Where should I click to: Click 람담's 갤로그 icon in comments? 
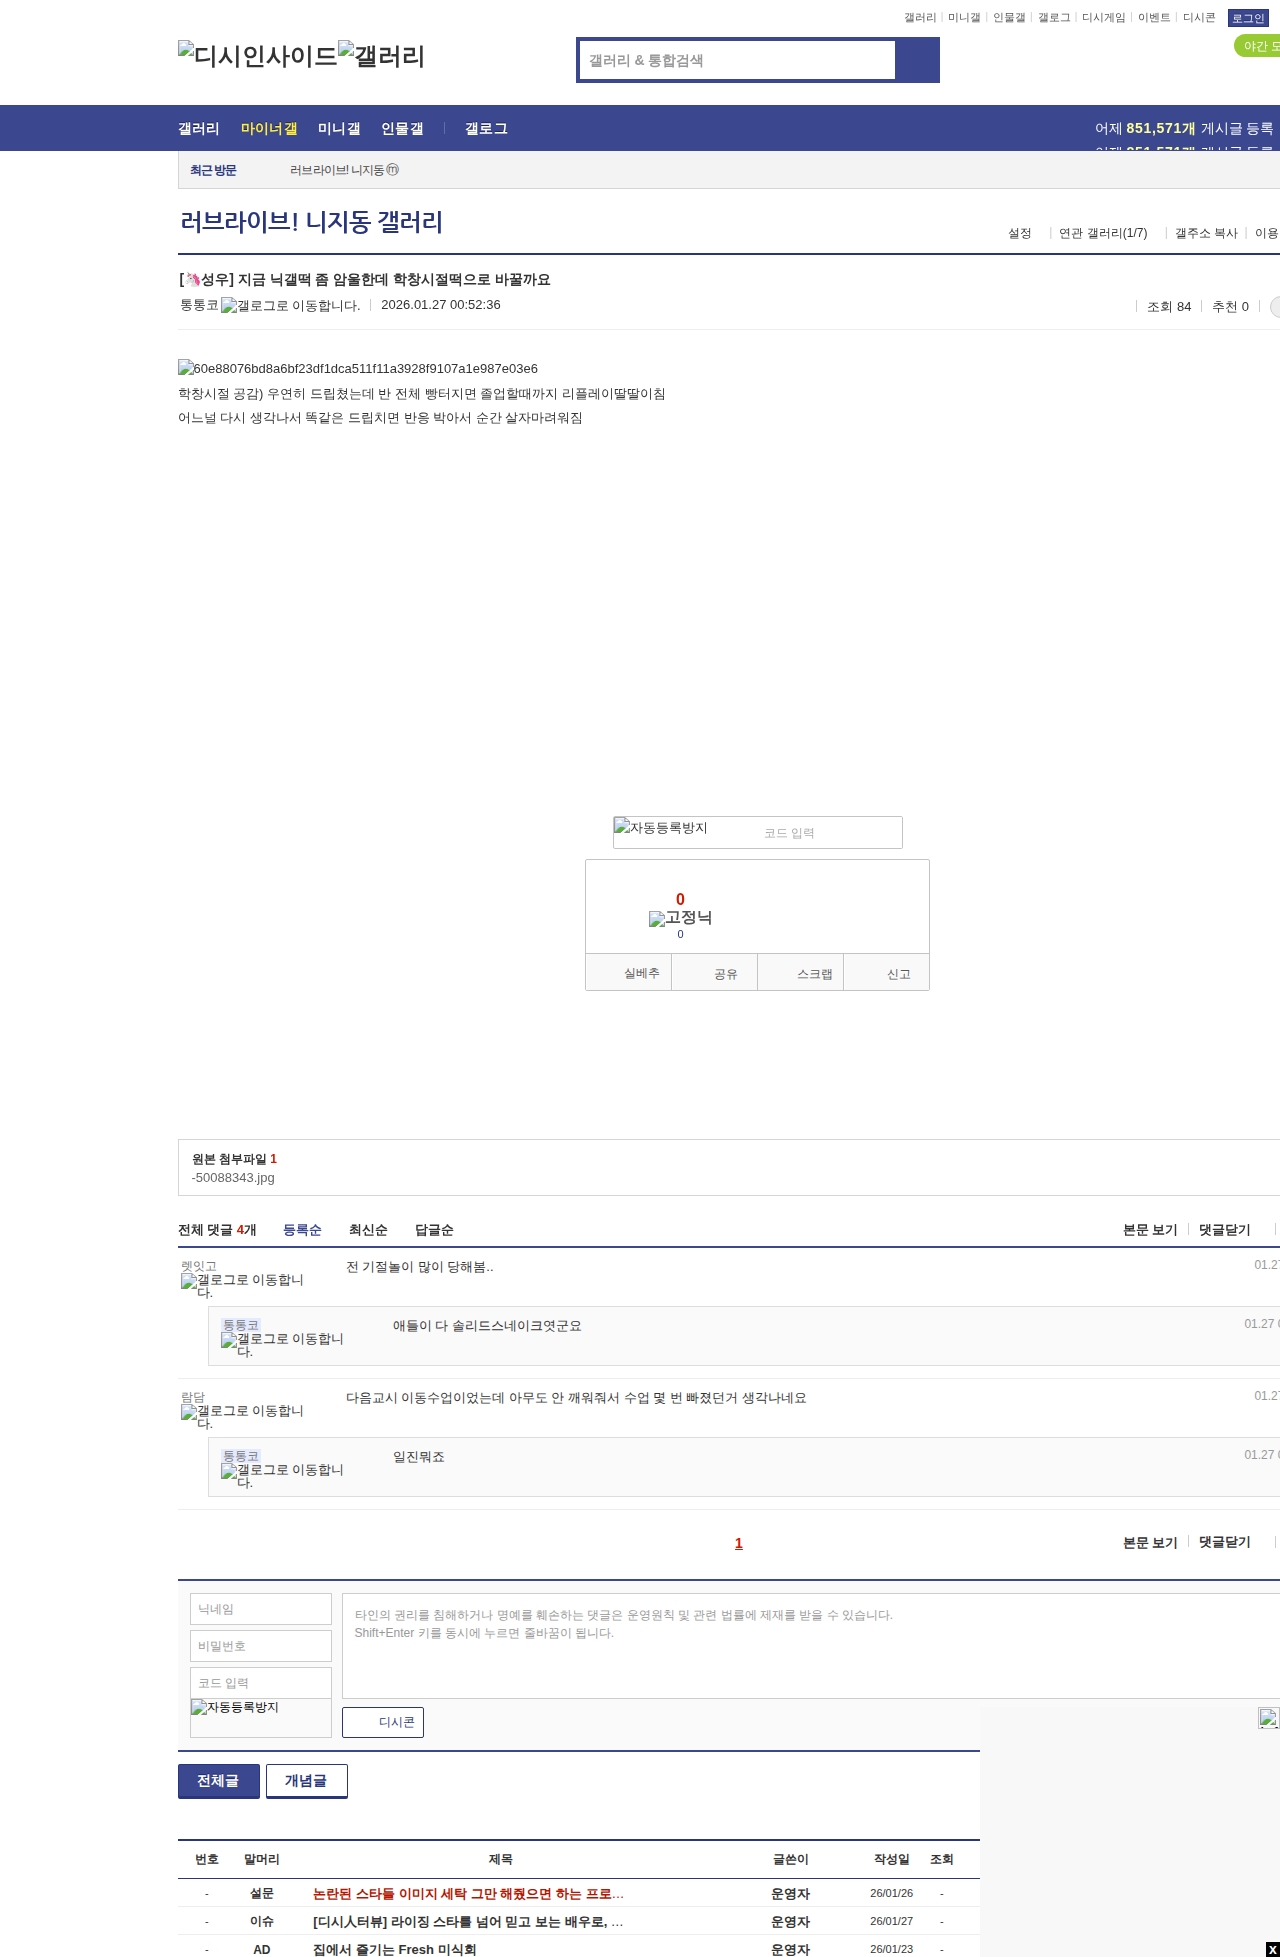(x=242, y=1416)
